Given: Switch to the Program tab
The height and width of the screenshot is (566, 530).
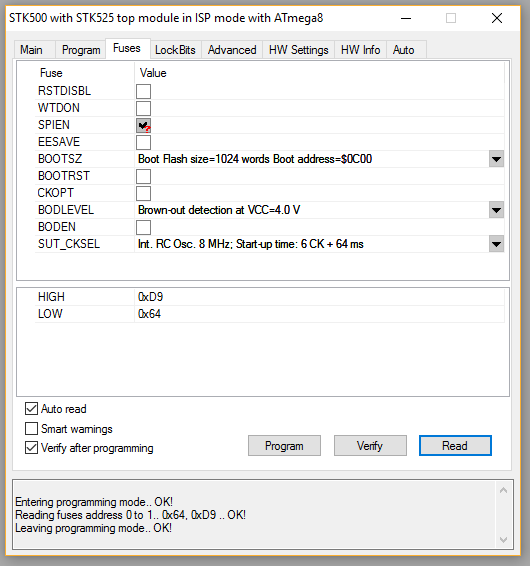Looking at the screenshot, I should tap(81, 50).
